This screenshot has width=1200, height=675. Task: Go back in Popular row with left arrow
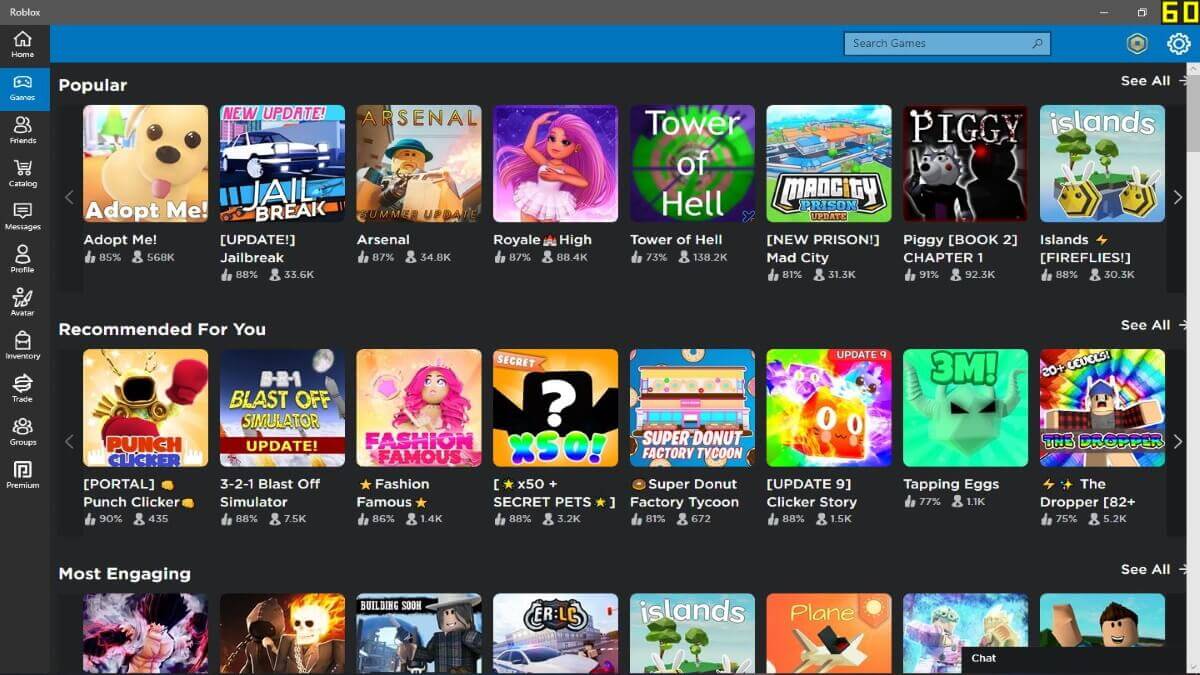point(69,197)
